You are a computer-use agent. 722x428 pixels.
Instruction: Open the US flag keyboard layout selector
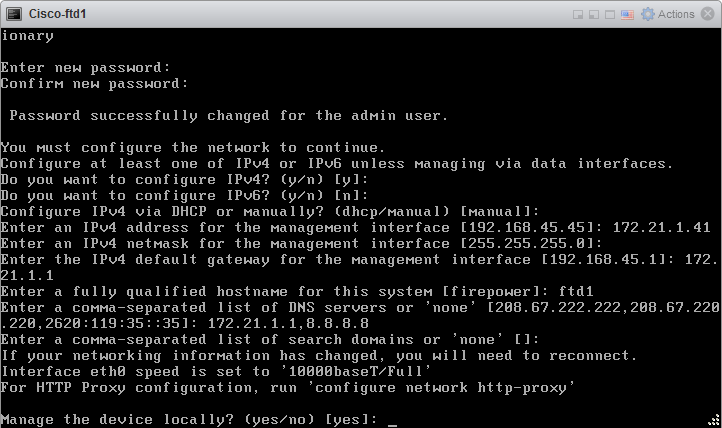tap(627, 15)
